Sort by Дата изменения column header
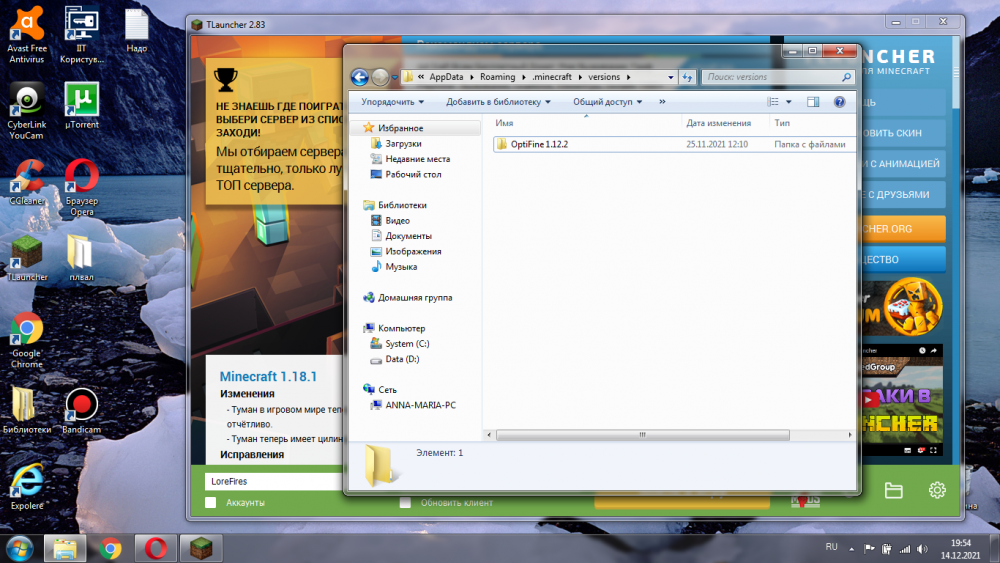Image resolution: width=1000 pixels, height=563 pixels. [x=718, y=123]
